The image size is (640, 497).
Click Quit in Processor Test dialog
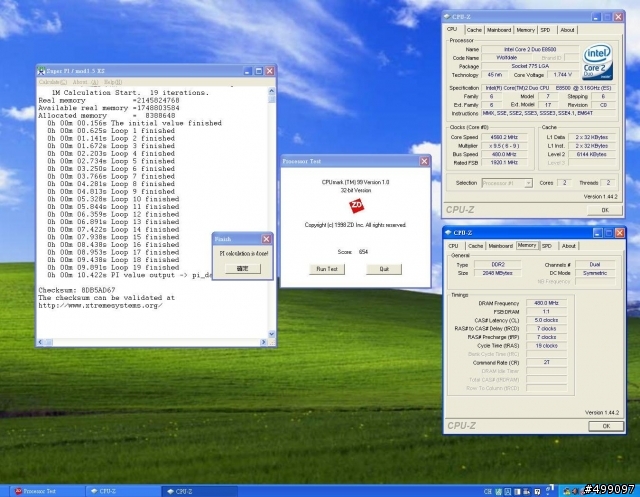tap(384, 269)
